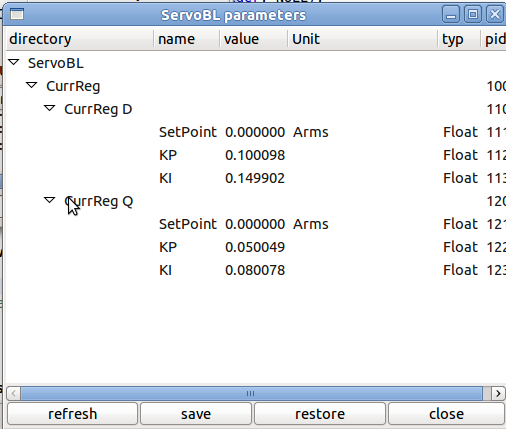
Task: Sort by the value column header
Action: coord(254,39)
